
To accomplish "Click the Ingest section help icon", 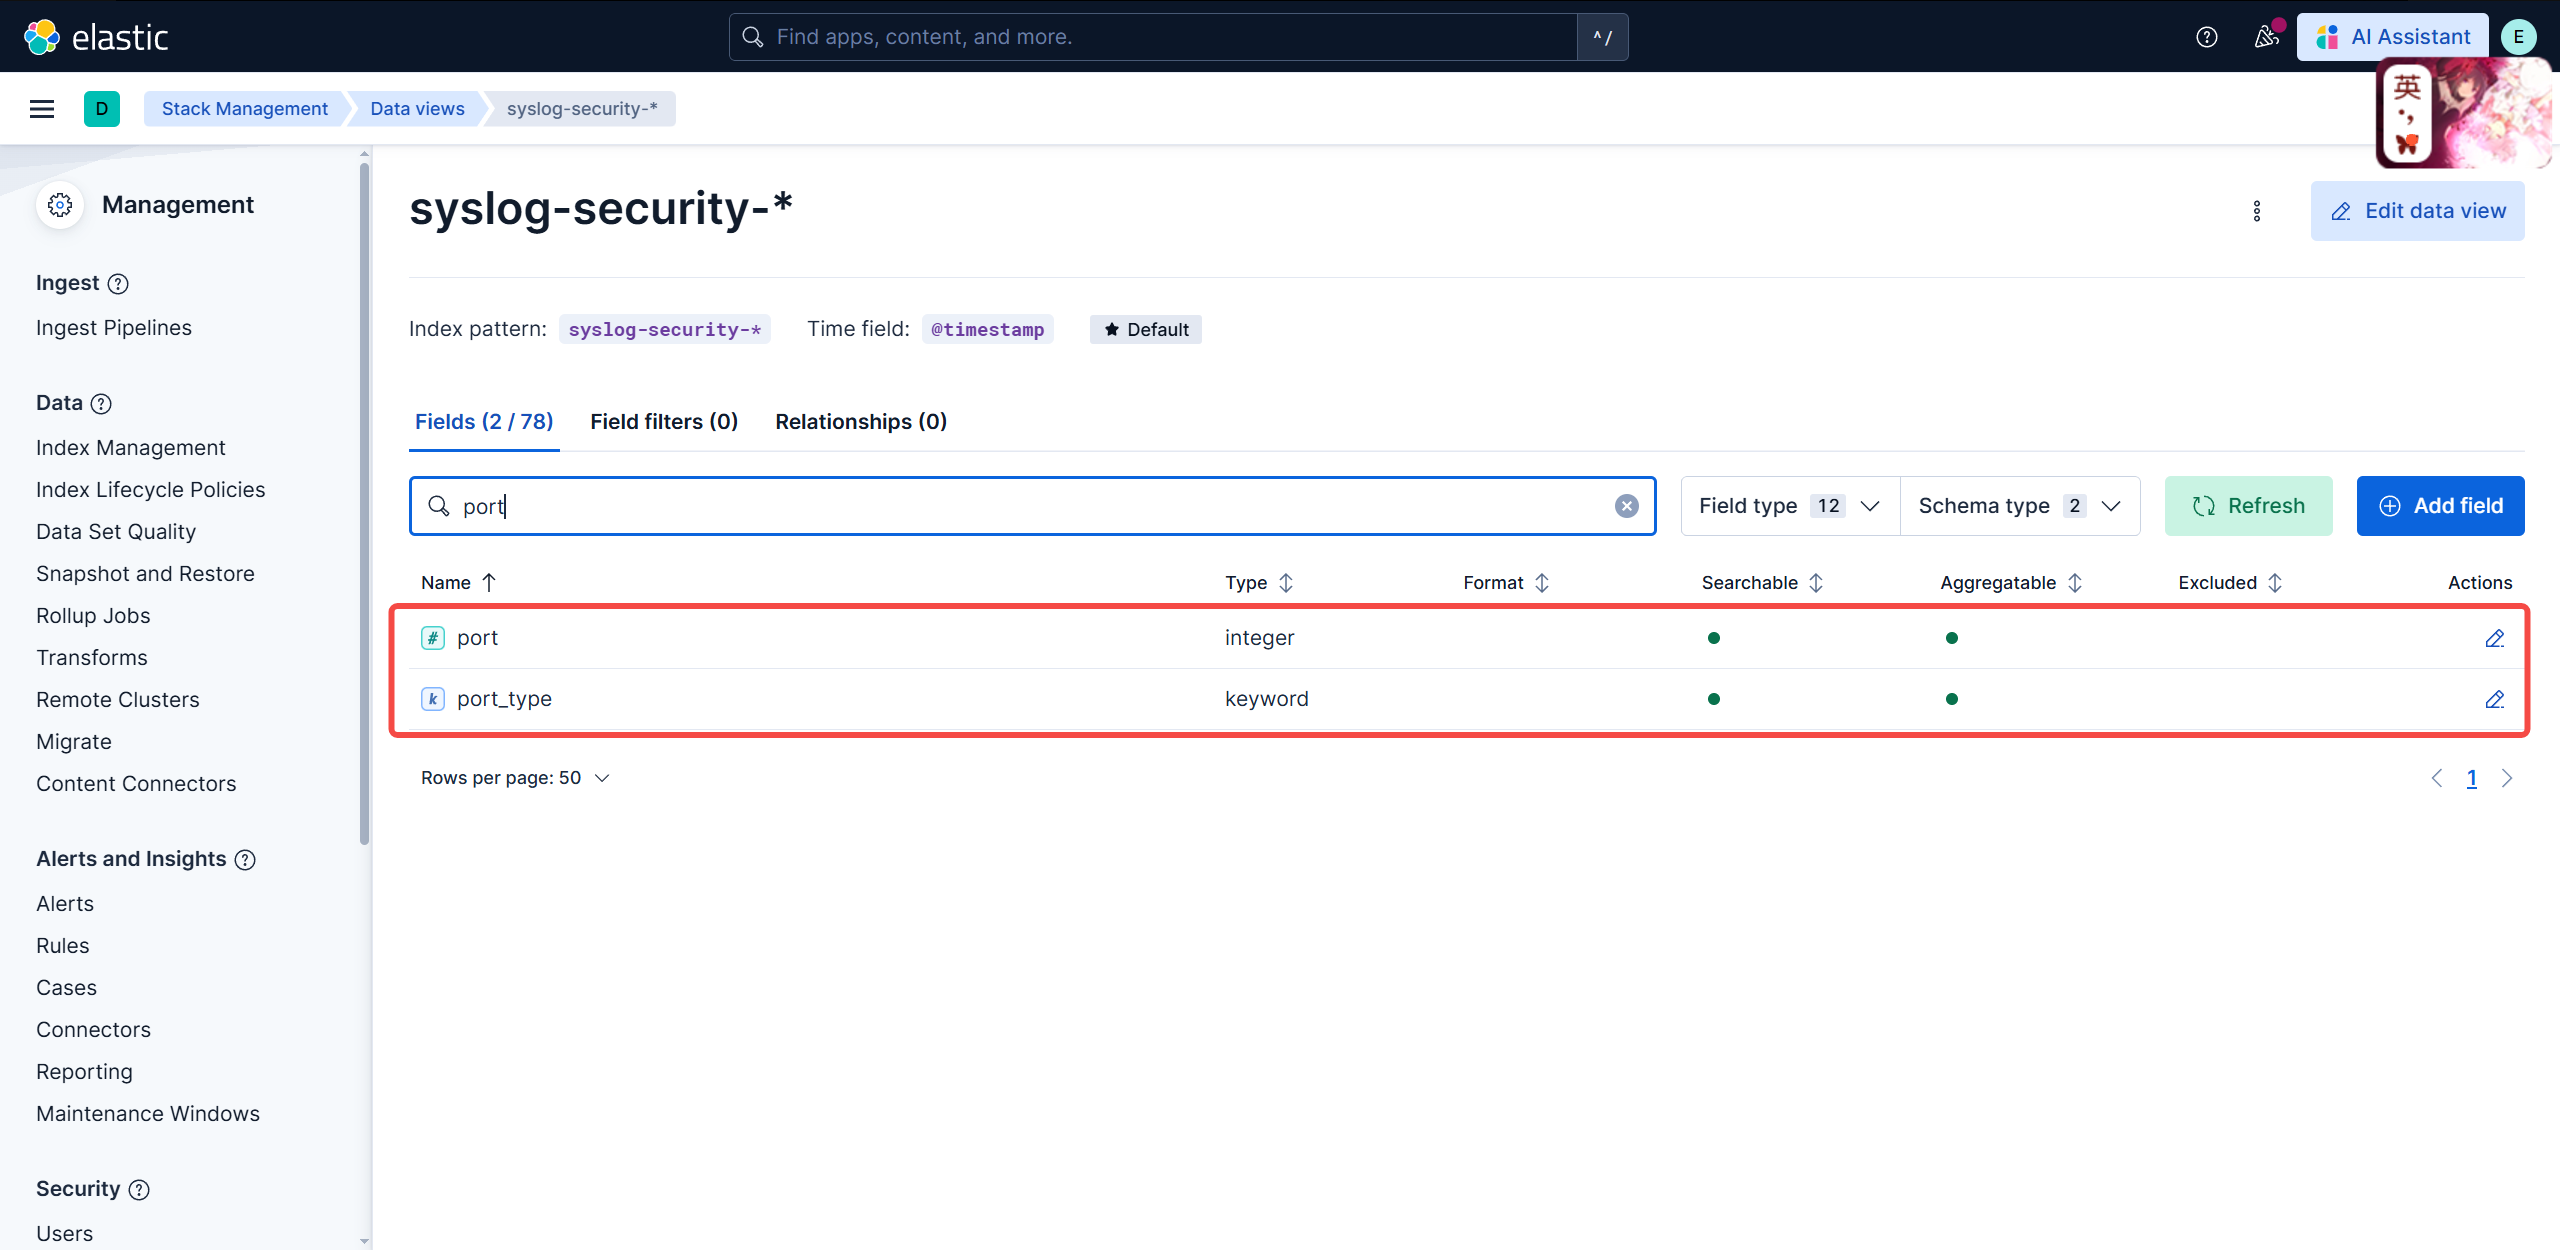I will tap(118, 284).
